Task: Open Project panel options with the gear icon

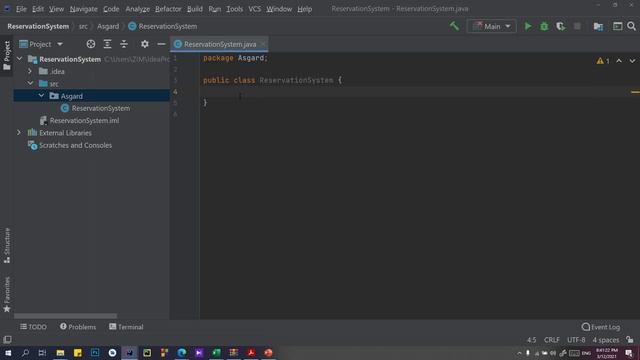Action: [144, 44]
